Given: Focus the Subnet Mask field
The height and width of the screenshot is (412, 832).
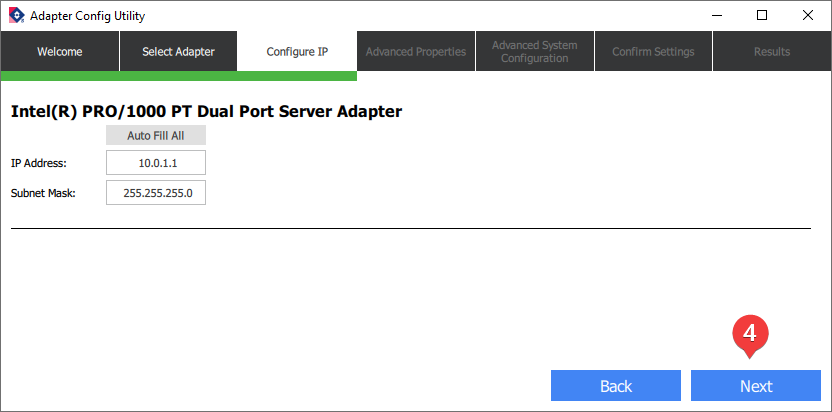Looking at the screenshot, I should click(x=156, y=193).
